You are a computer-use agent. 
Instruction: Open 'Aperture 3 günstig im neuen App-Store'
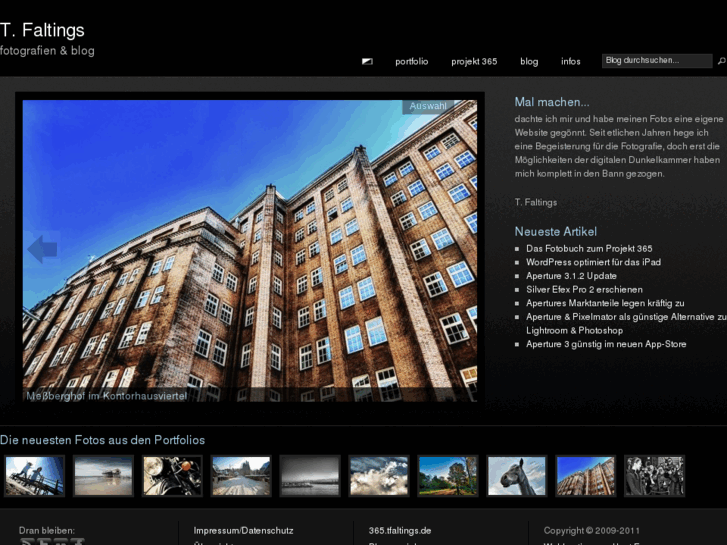606,344
